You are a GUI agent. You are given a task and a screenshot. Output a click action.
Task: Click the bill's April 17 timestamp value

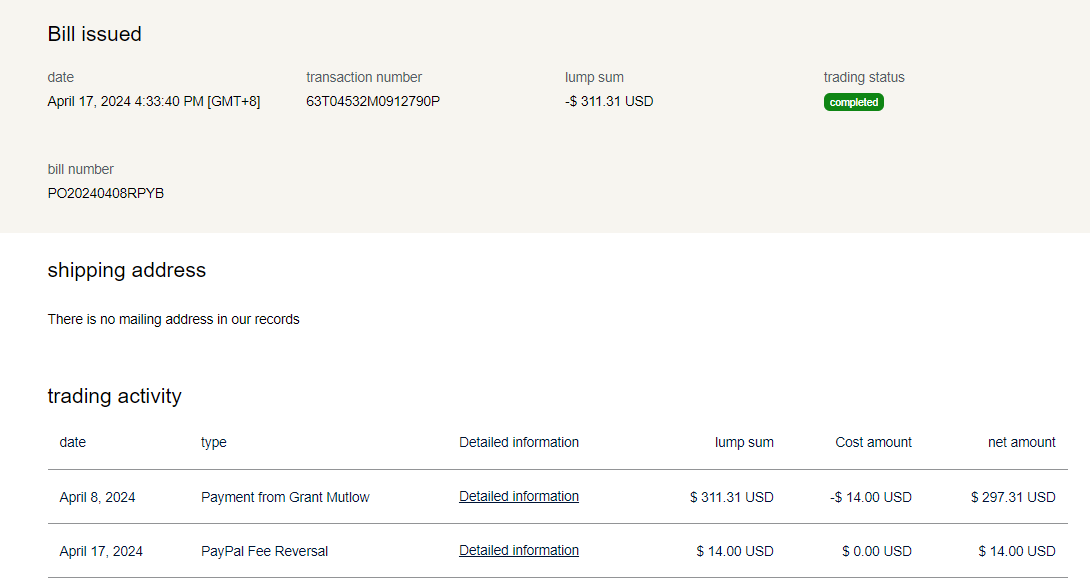coord(154,101)
